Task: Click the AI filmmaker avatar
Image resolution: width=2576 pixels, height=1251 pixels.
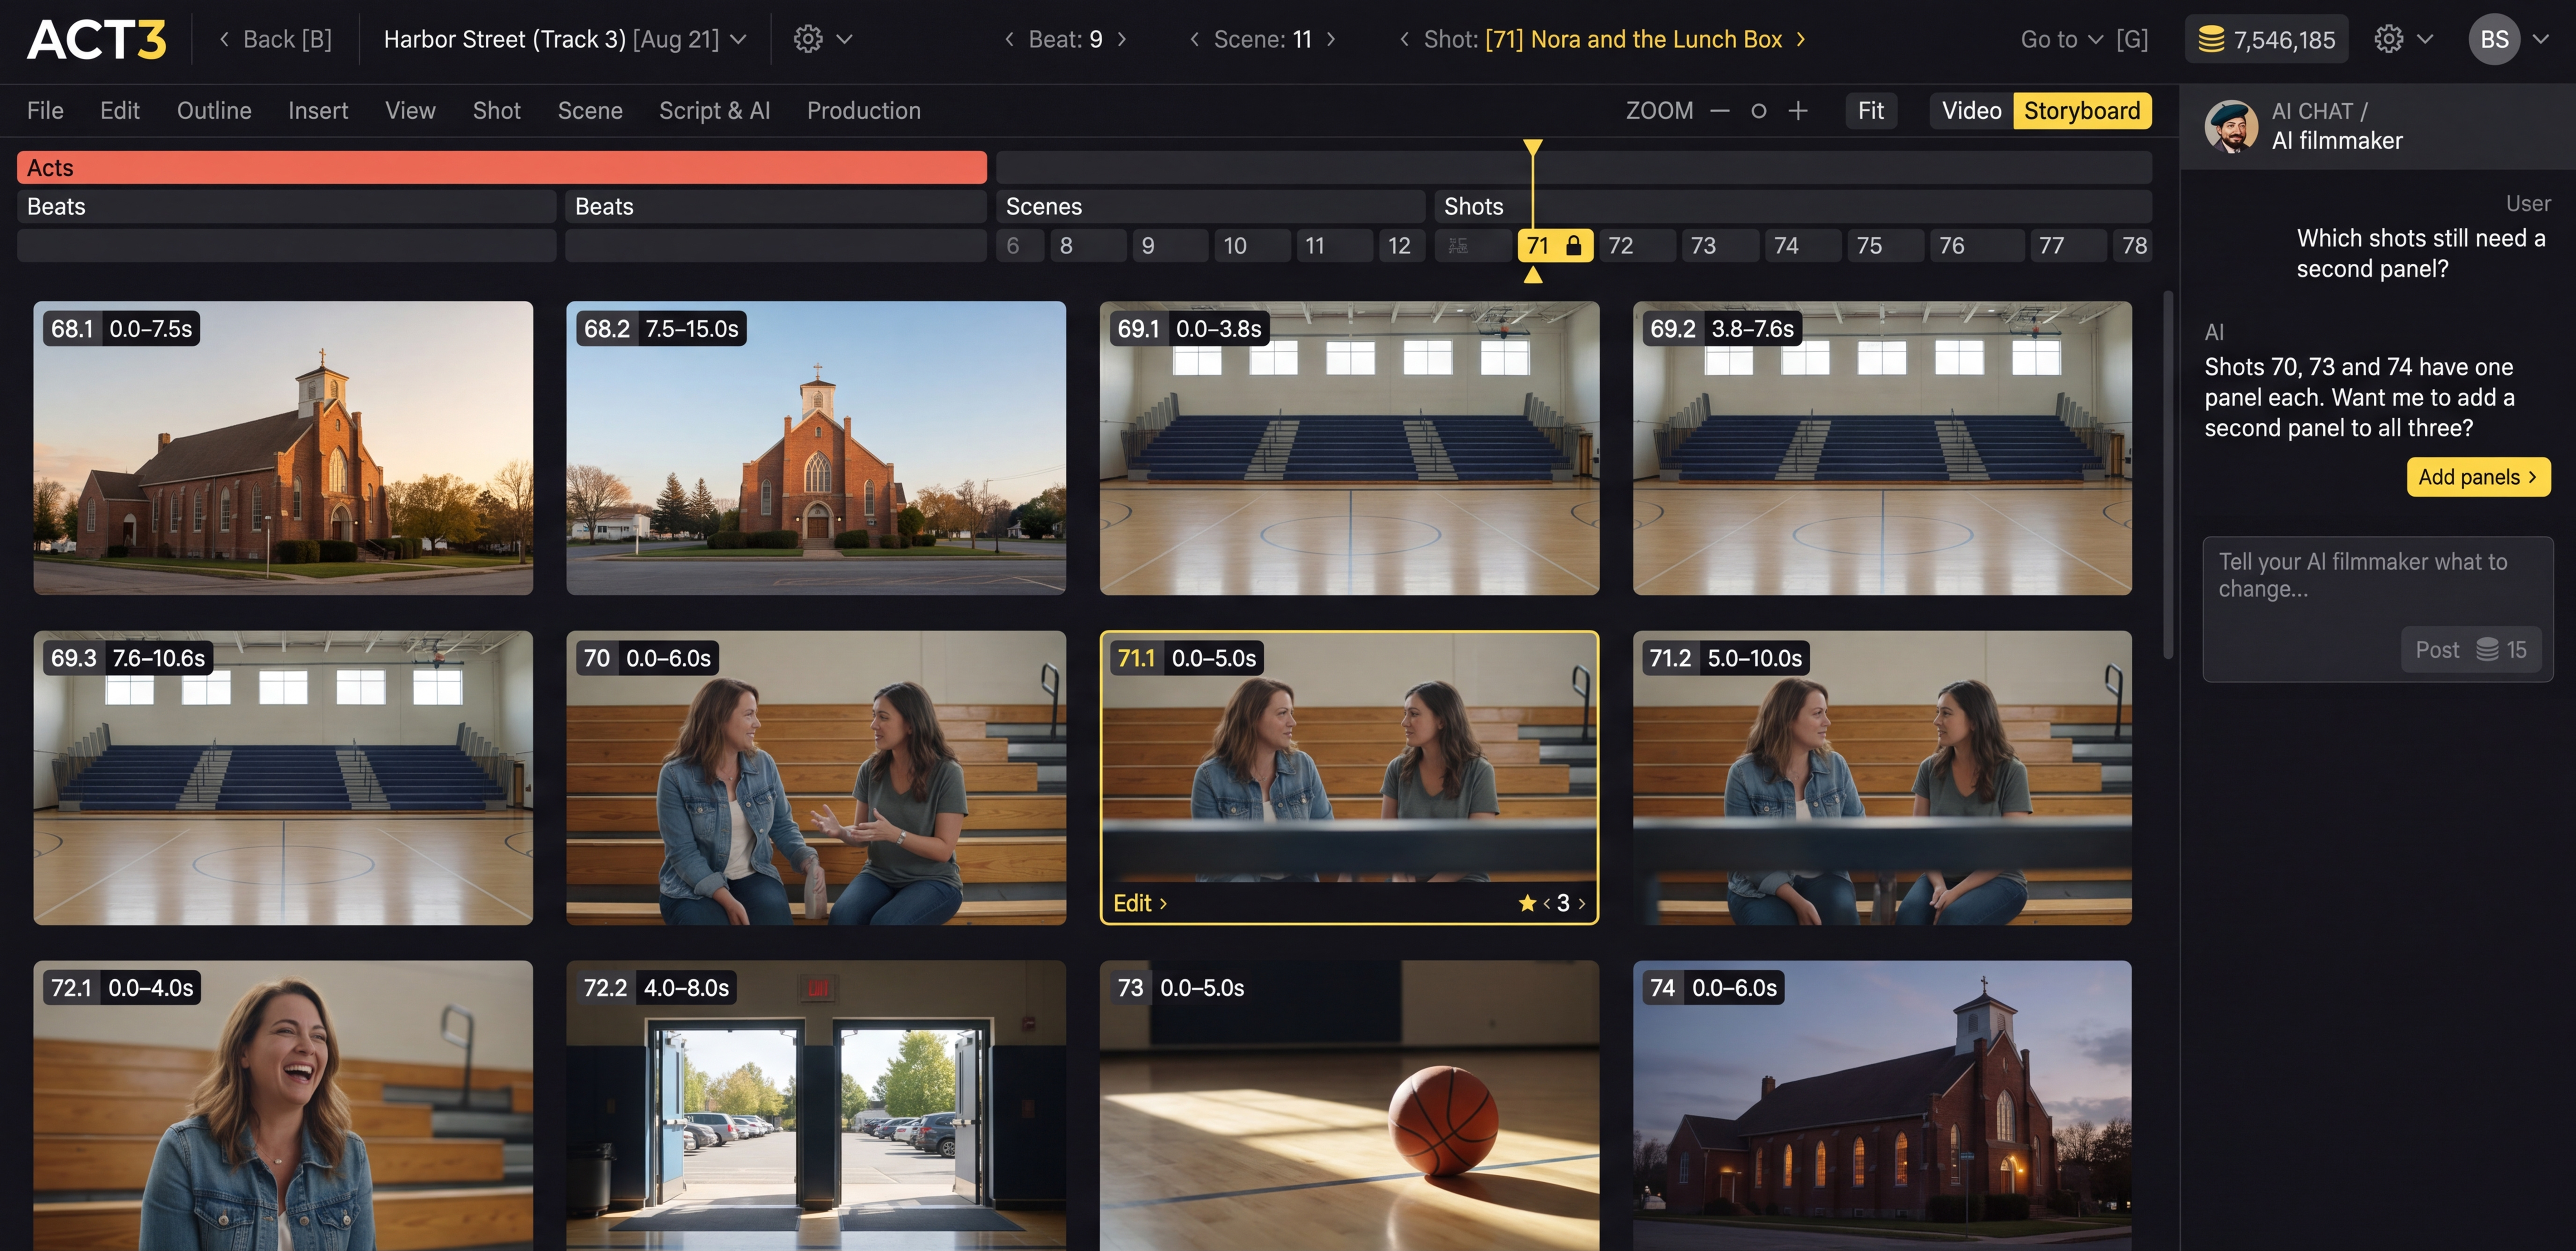Action: [2231, 126]
